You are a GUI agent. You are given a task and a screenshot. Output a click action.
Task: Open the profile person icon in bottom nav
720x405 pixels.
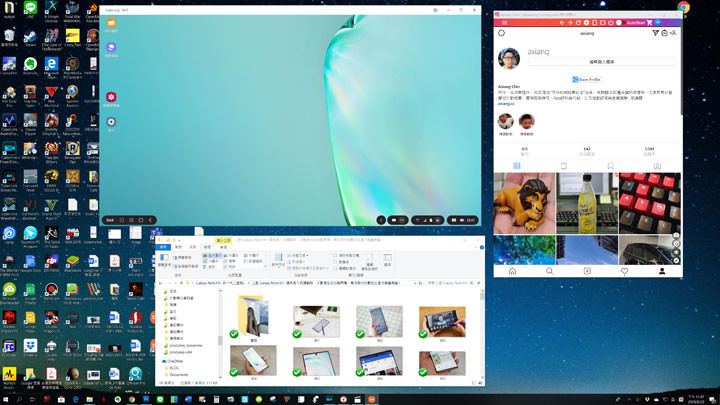[662, 271]
